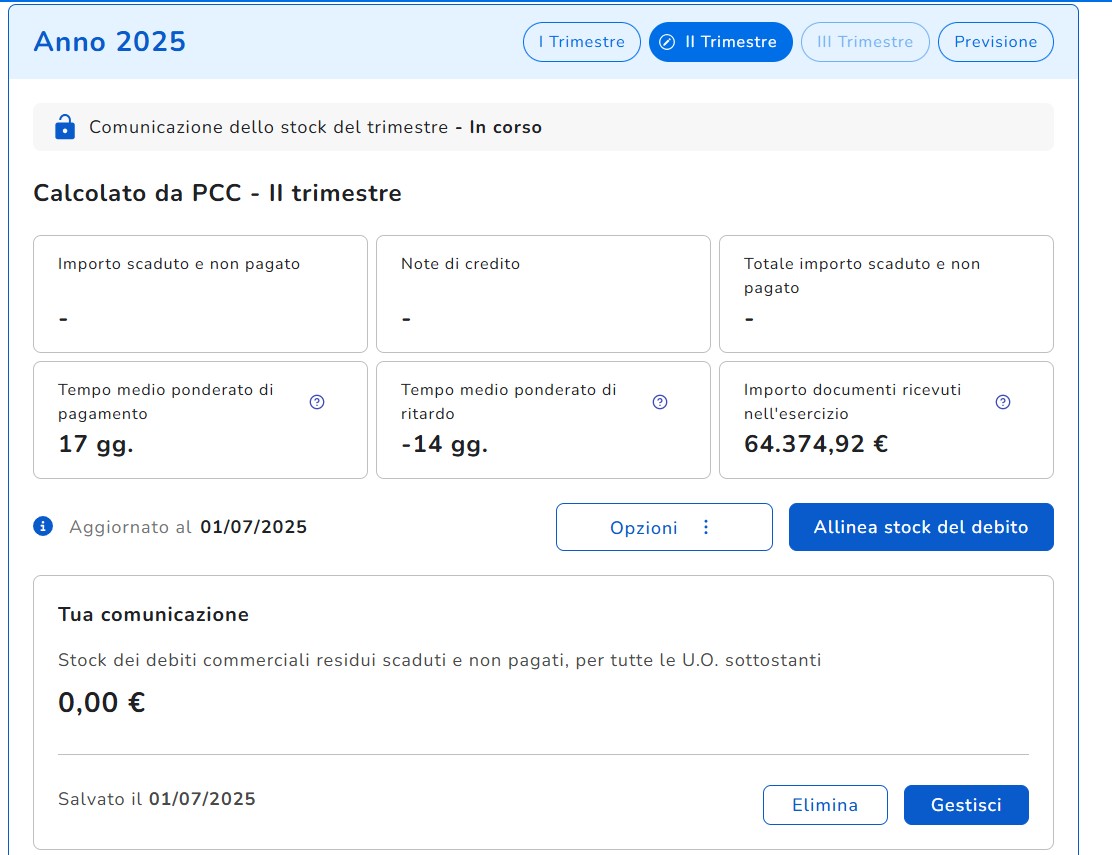Image resolution: width=1112 pixels, height=855 pixels.
Task: Click help icon for Tempo medio di pagamento
Action: coord(317,402)
